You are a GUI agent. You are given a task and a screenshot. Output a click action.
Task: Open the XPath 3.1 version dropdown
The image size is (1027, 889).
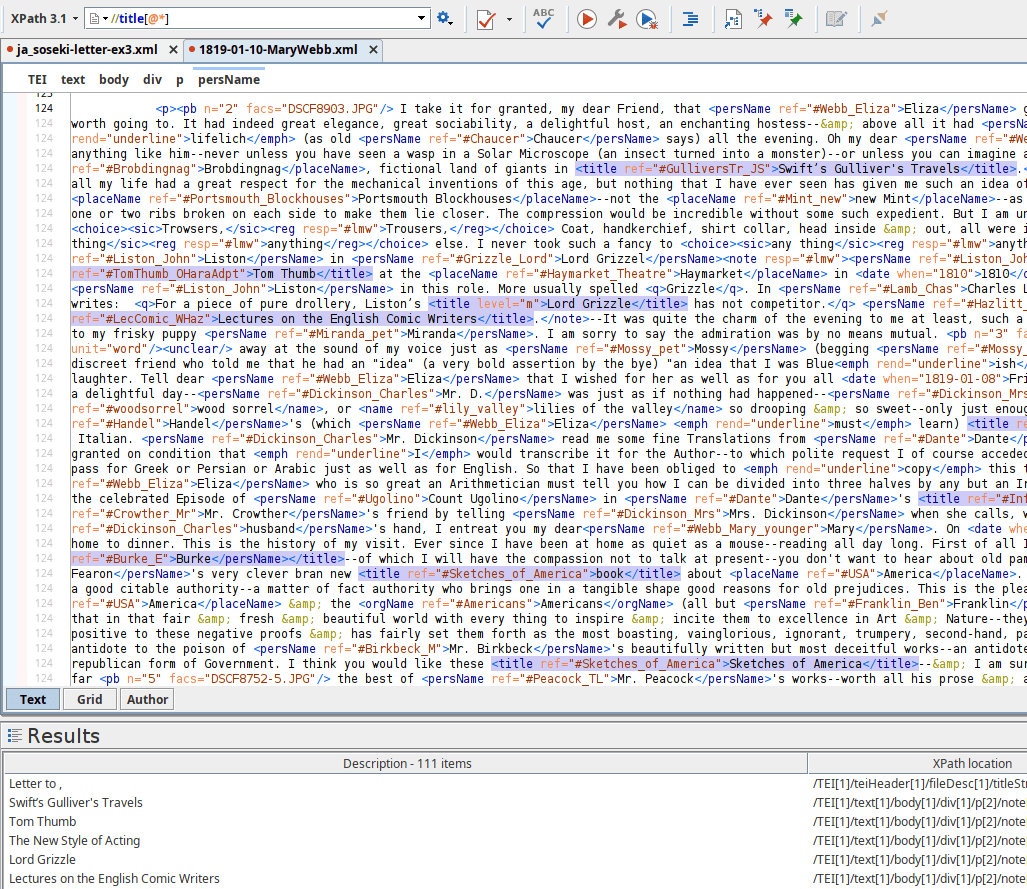click(x=44, y=18)
